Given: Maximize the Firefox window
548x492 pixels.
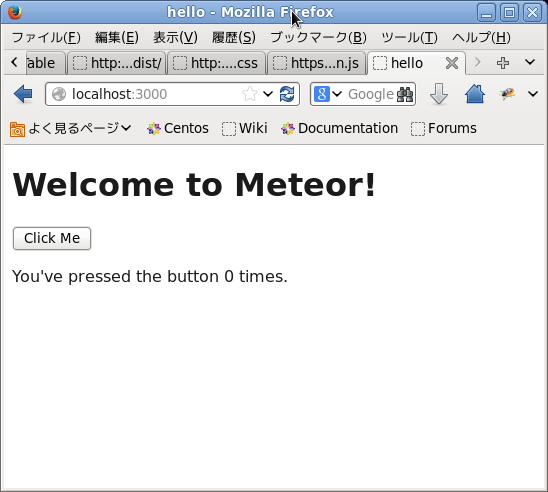Looking at the screenshot, I should (x=509, y=13).
